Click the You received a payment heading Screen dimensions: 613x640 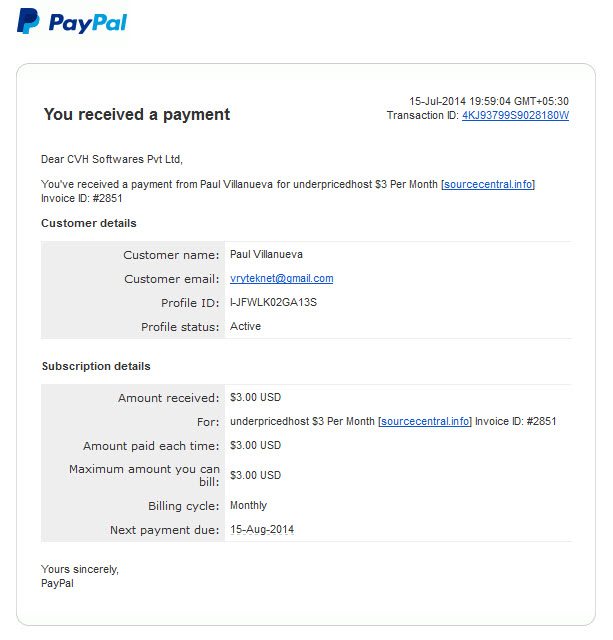[x=137, y=115]
